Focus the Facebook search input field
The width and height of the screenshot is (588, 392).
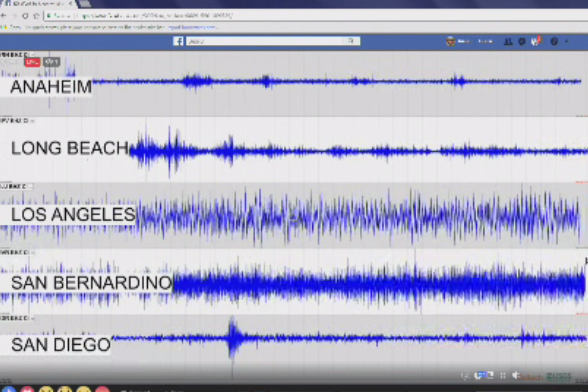[266, 41]
